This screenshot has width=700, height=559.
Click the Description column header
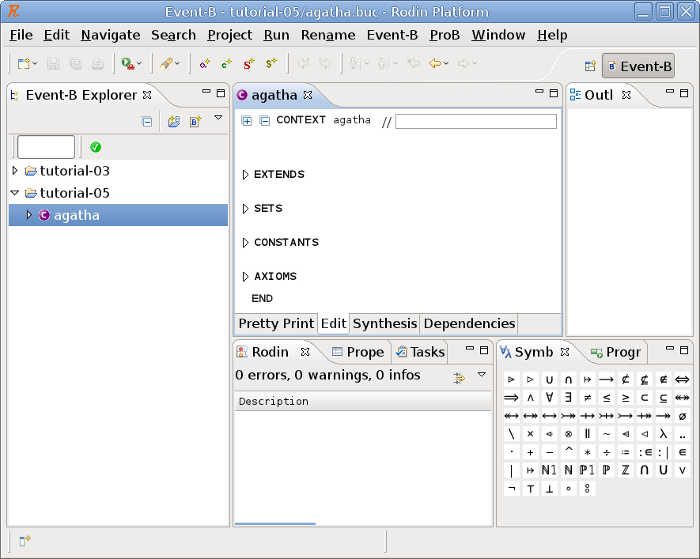[x=363, y=401]
